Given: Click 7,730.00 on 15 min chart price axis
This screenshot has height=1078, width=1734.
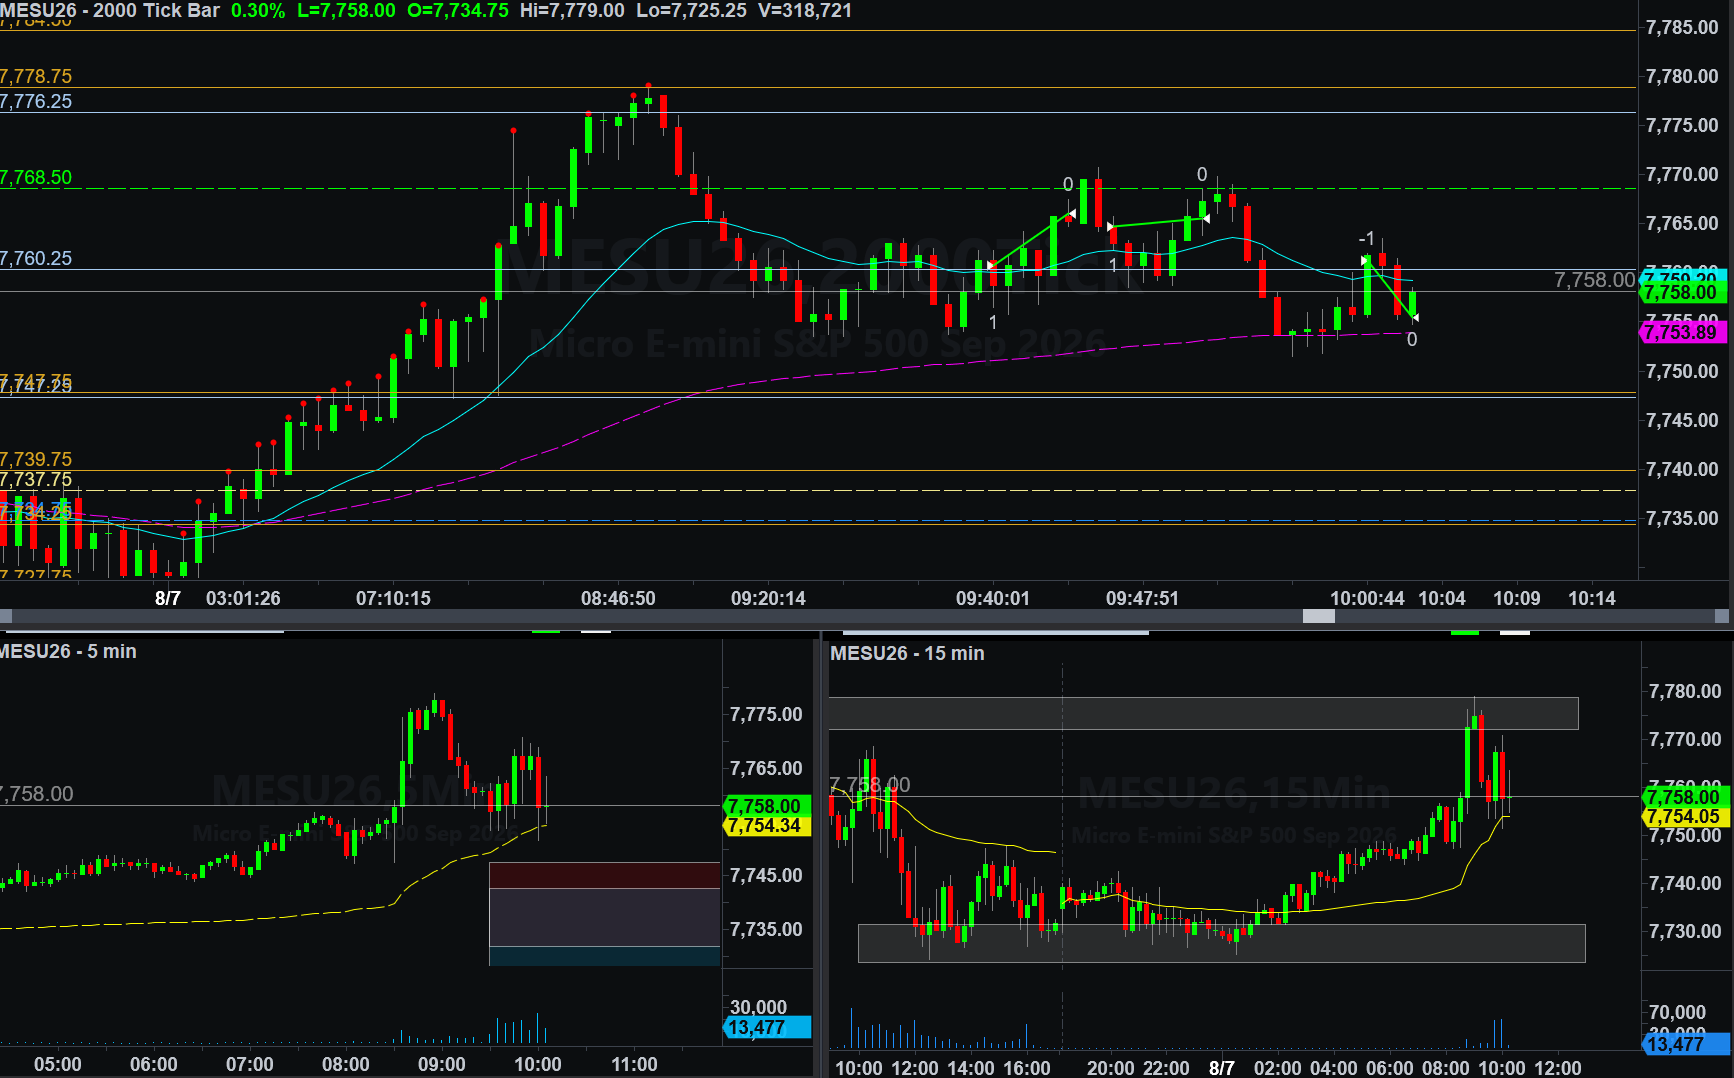Looking at the screenshot, I should pyautogui.click(x=1685, y=931).
